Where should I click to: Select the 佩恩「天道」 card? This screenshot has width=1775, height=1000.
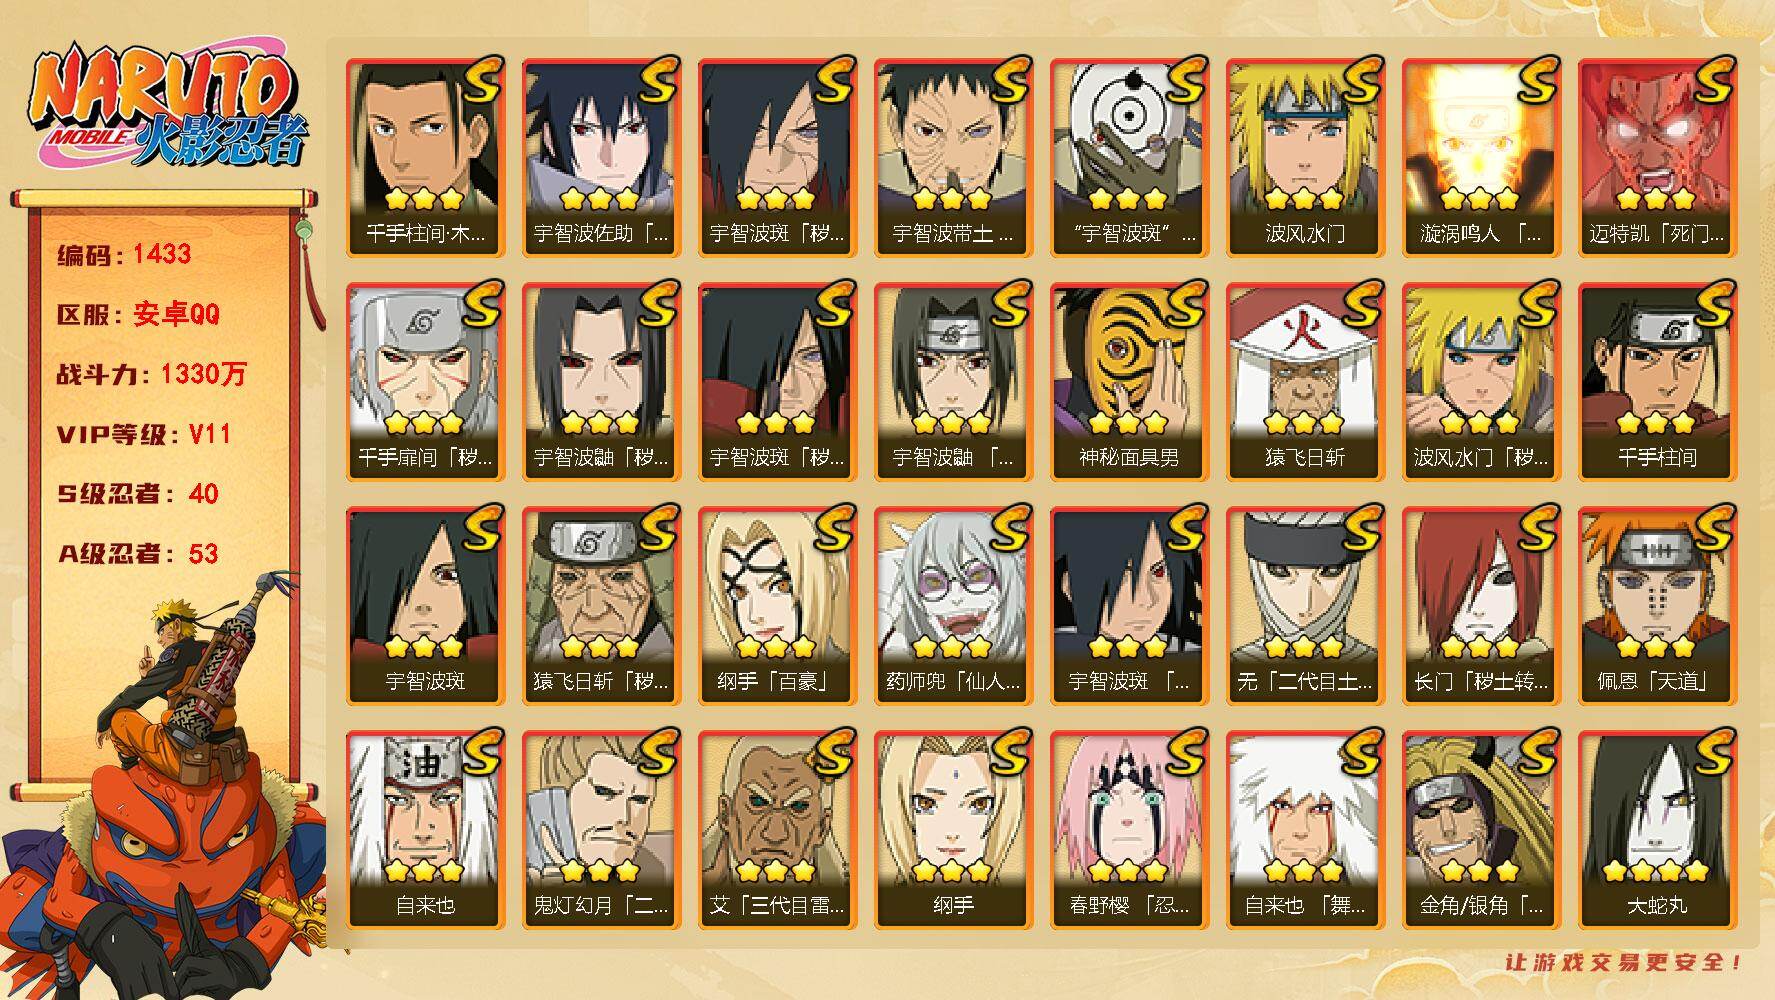click(1657, 605)
